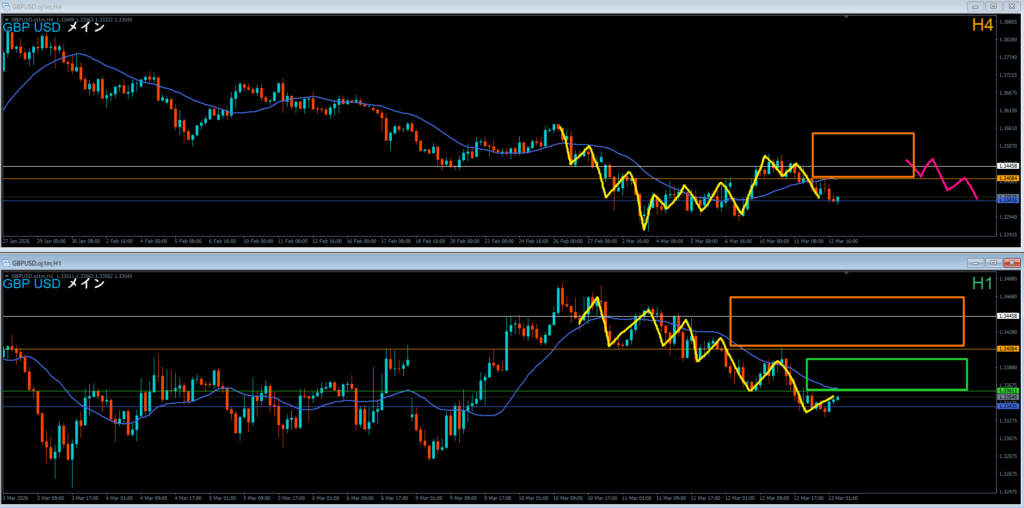Image resolution: width=1024 pixels, height=508 pixels.
Task: Click the 27 Jan 2026 date label on the H4 time axis
Action: tap(14, 241)
